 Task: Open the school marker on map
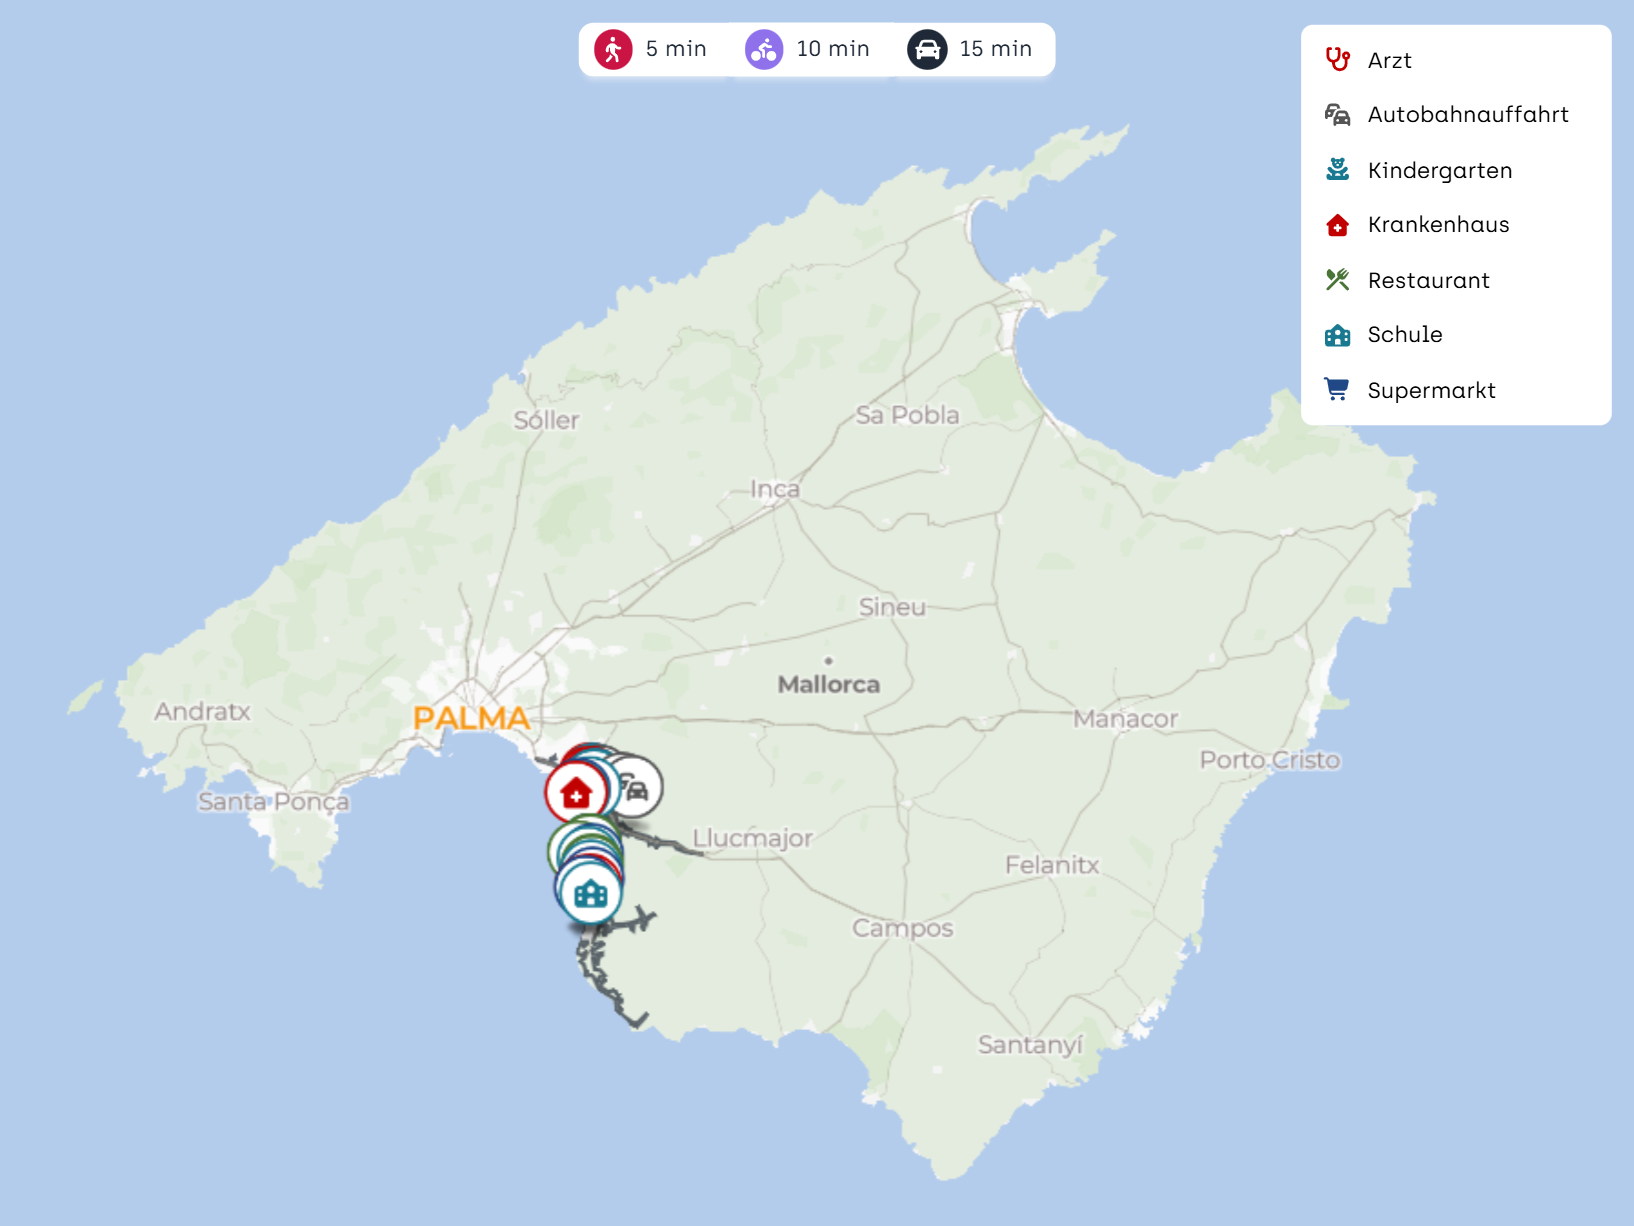pyautogui.click(x=591, y=893)
